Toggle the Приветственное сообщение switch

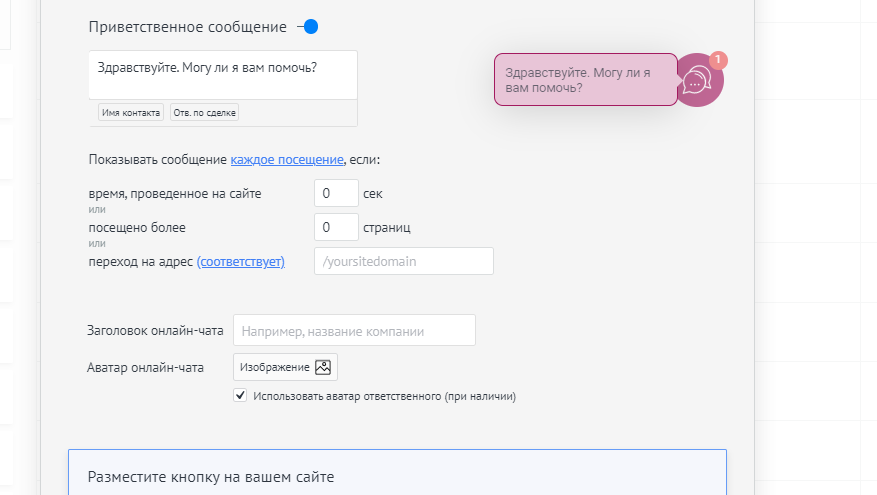pyautogui.click(x=308, y=27)
